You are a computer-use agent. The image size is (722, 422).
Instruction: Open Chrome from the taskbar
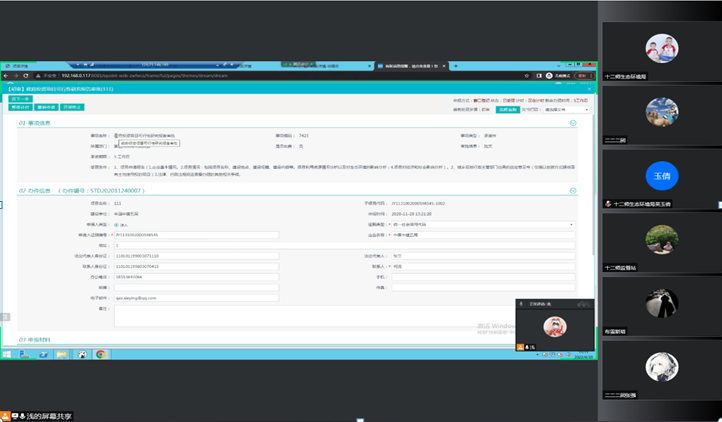click(x=99, y=354)
